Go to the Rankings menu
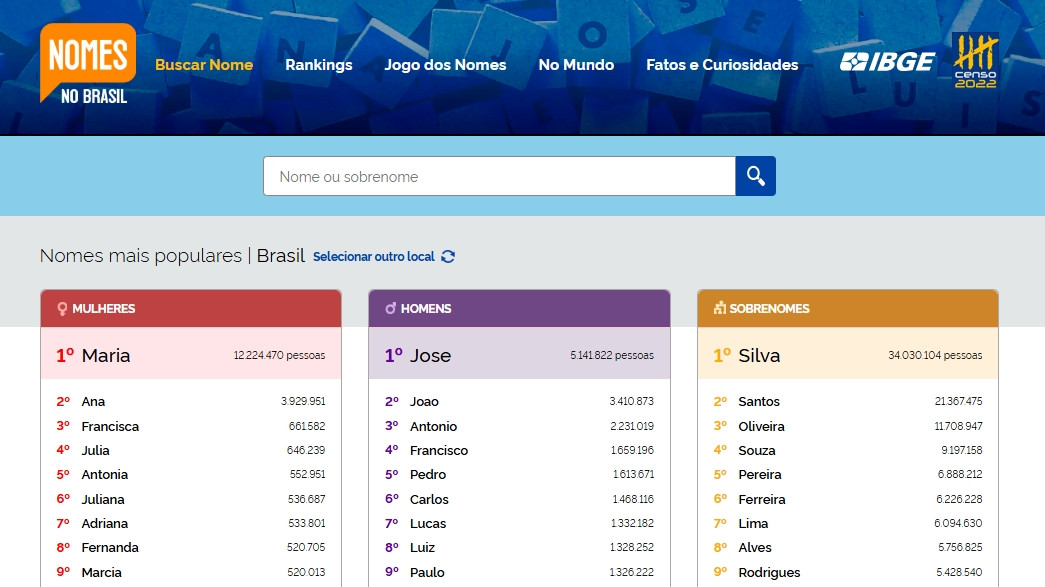The height and width of the screenshot is (587, 1045). pyautogui.click(x=319, y=65)
